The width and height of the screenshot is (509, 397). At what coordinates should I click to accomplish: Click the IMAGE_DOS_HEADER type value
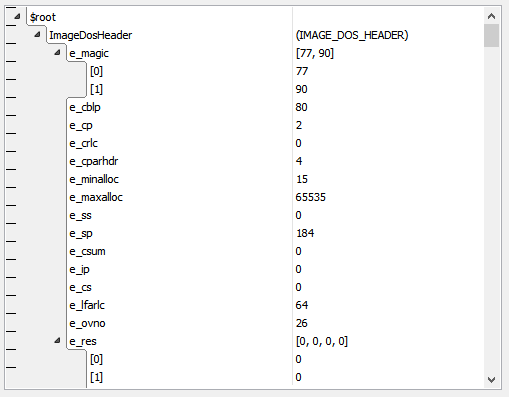(352, 35)
